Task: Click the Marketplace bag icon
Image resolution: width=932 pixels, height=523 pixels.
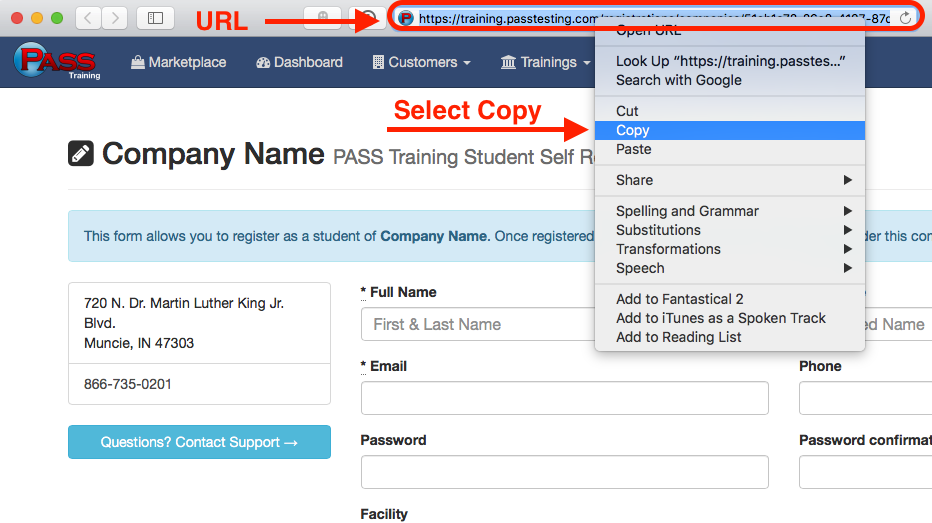Action: pos(138,62)
